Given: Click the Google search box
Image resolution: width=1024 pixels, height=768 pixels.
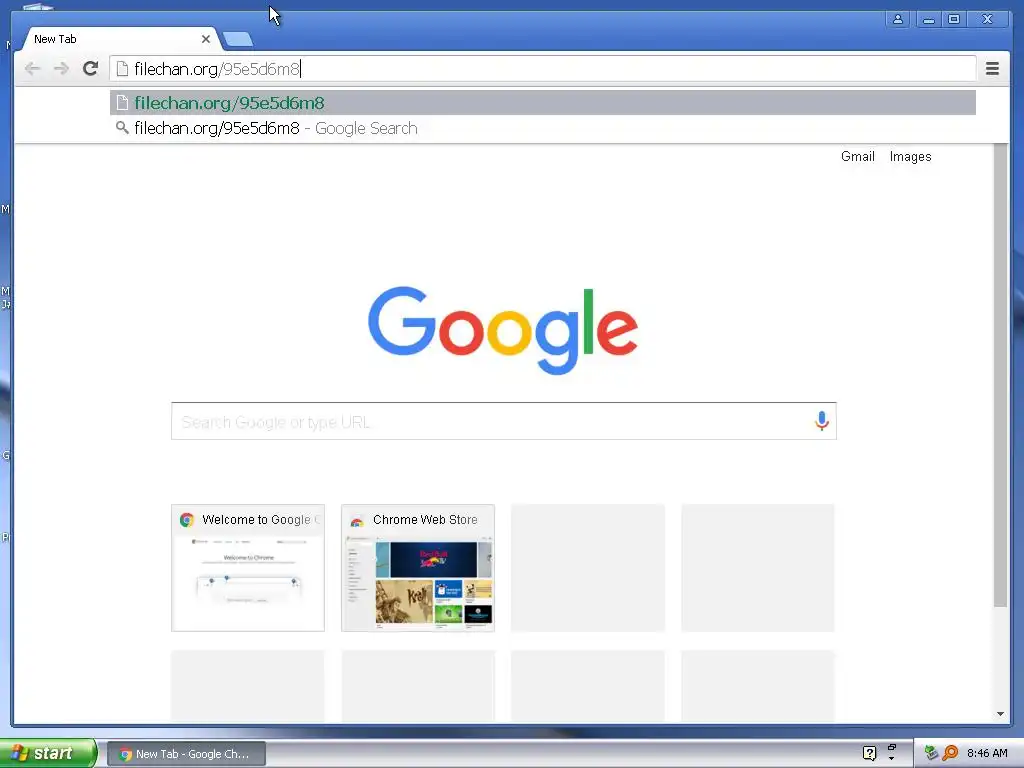Looking at the screenshot, I should pos(504,421).
